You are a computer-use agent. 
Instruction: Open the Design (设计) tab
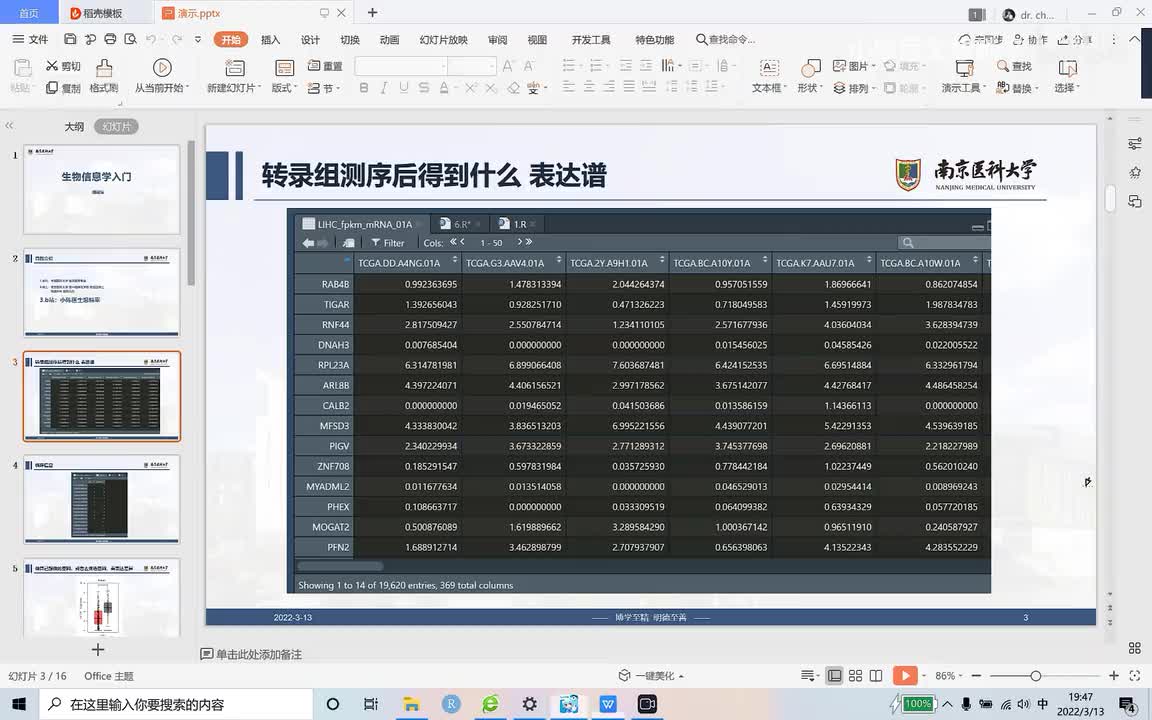[x=310, y=40]
